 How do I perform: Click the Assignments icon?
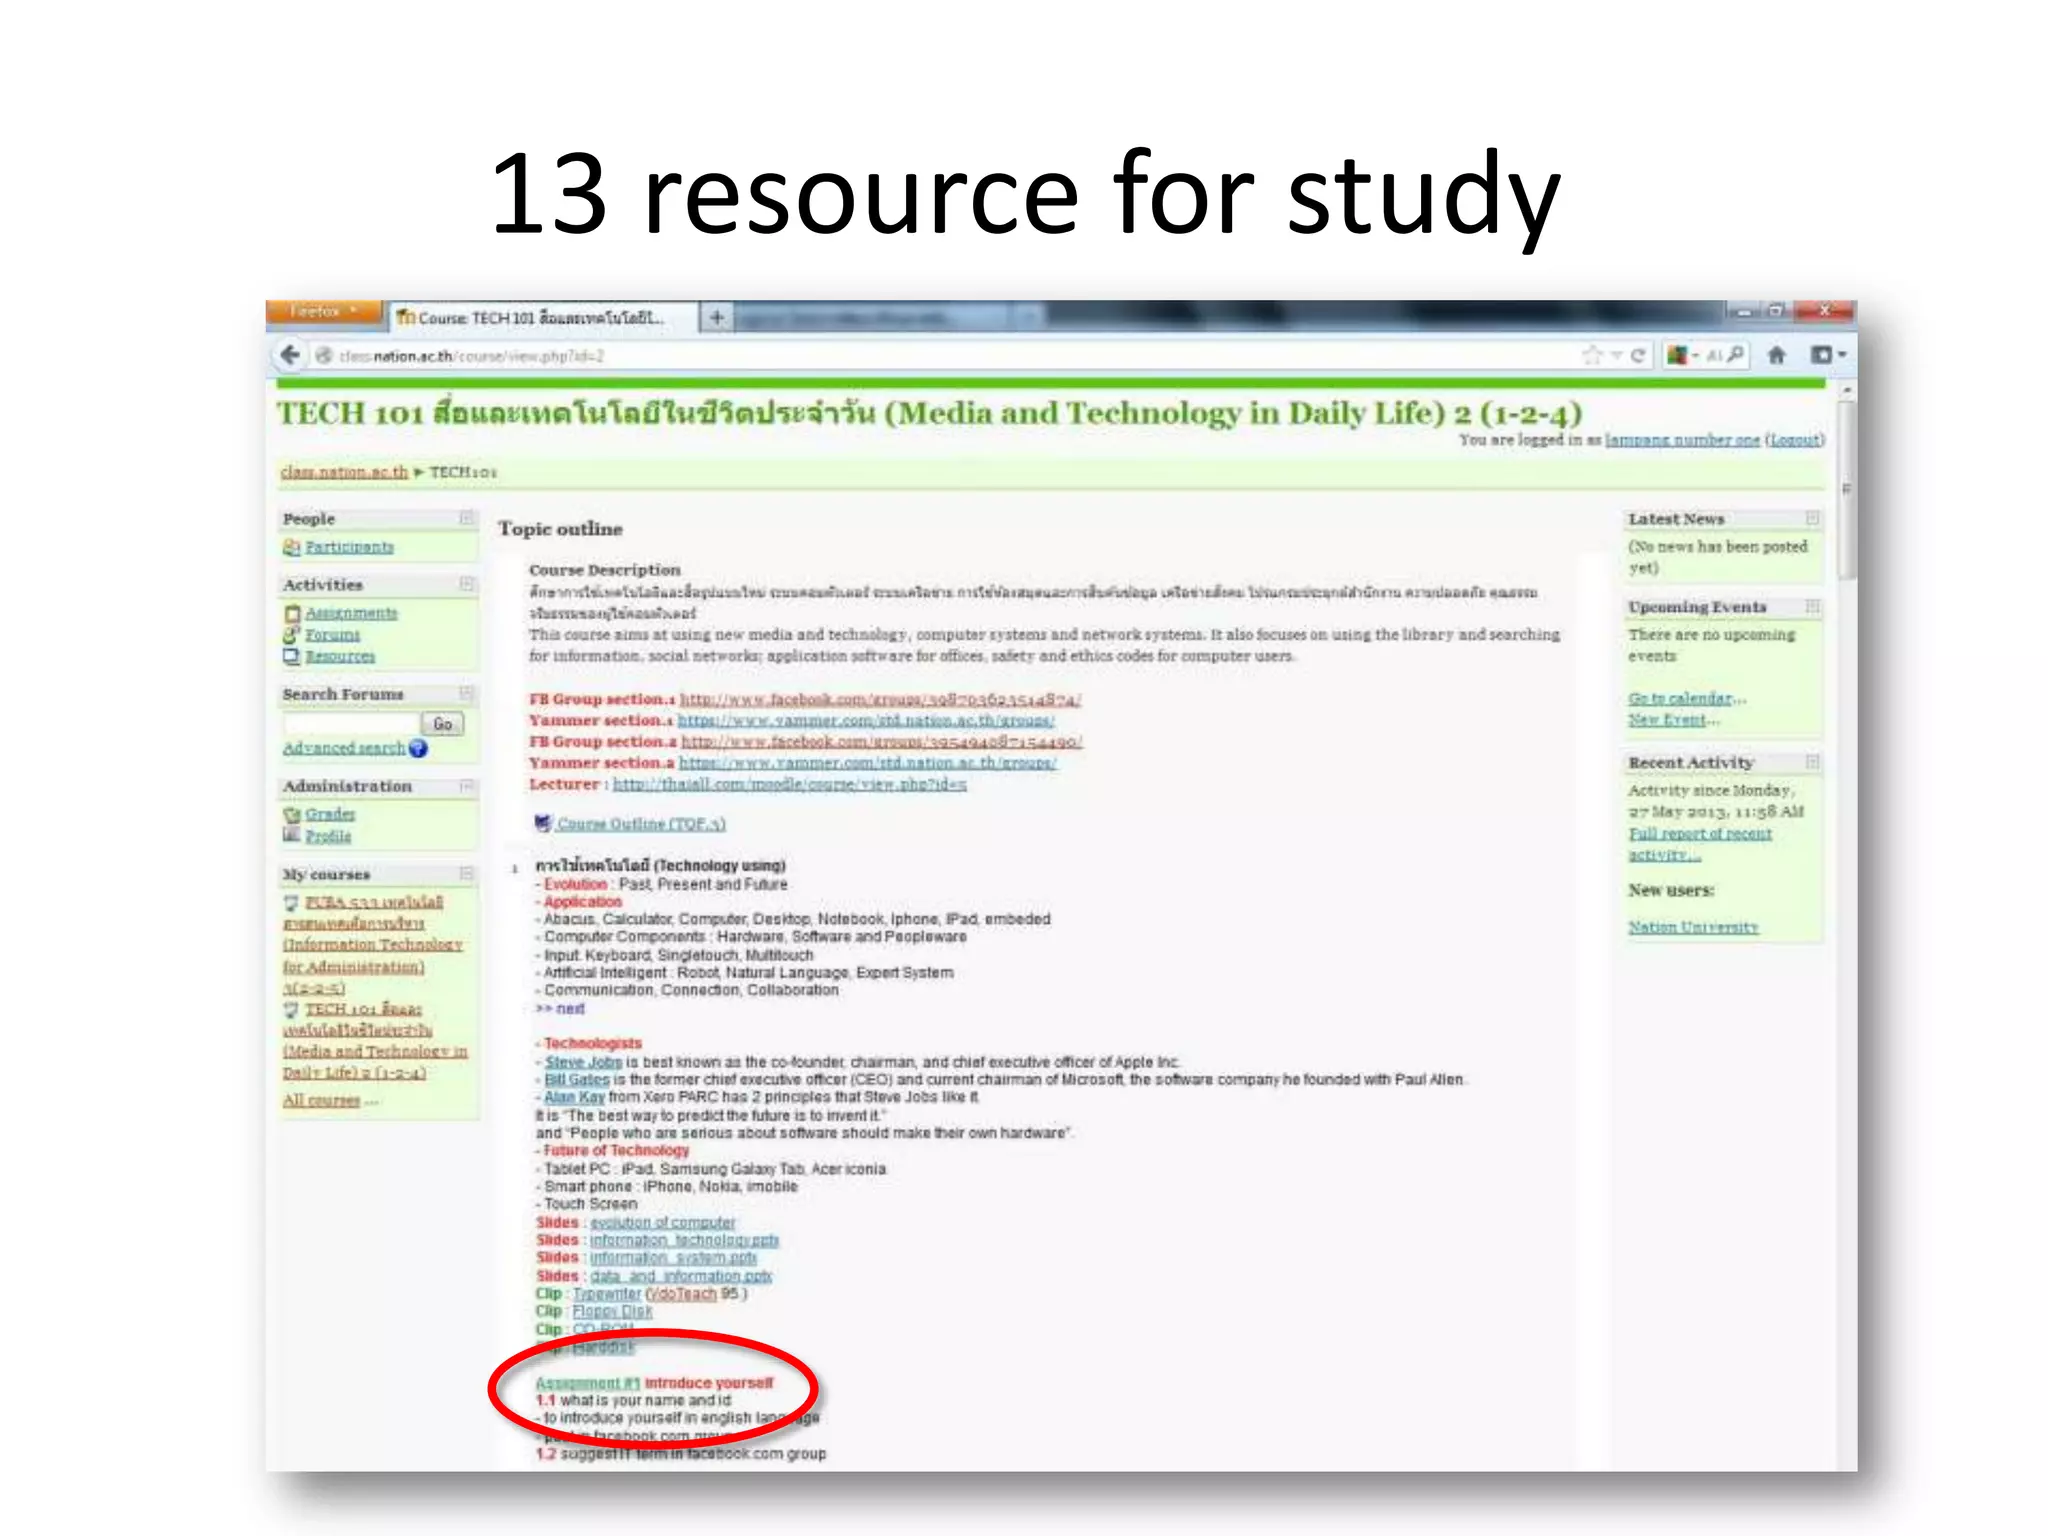(292, 613)
